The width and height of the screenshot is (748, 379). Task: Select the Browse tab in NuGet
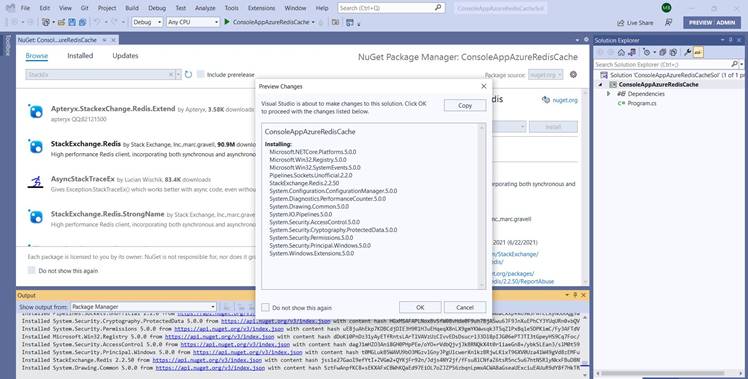pos(37,56)
